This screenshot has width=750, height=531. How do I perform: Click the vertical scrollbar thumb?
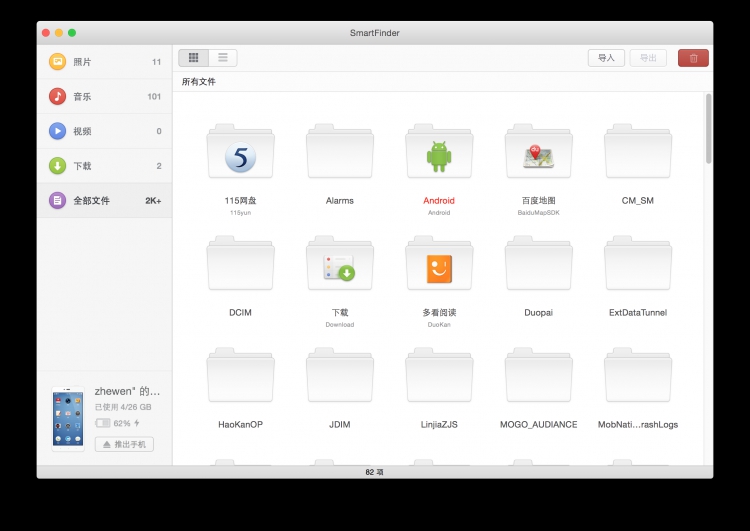tap(708, 129)
